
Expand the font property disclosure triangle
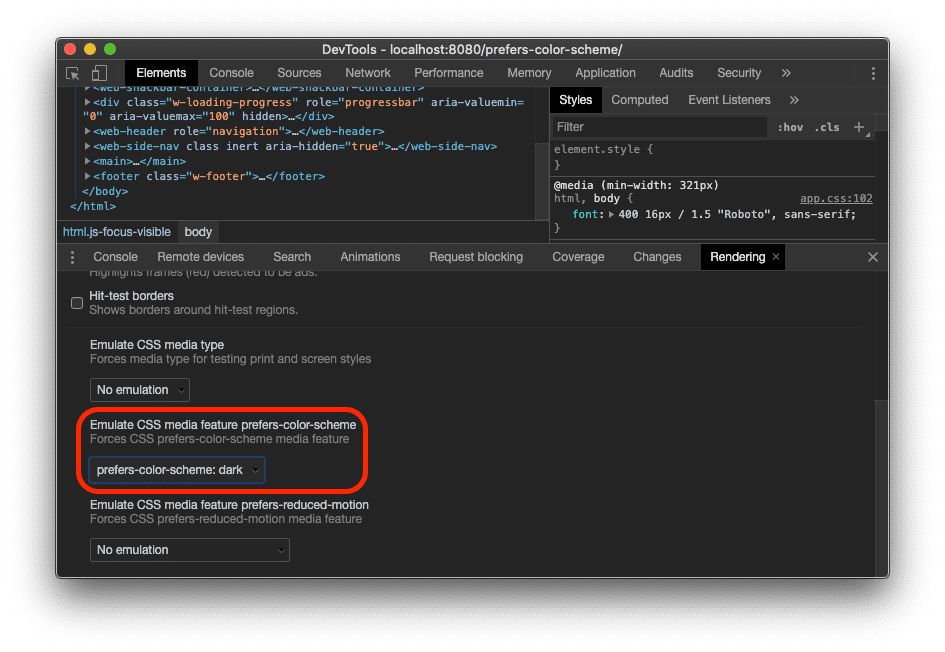610,214
